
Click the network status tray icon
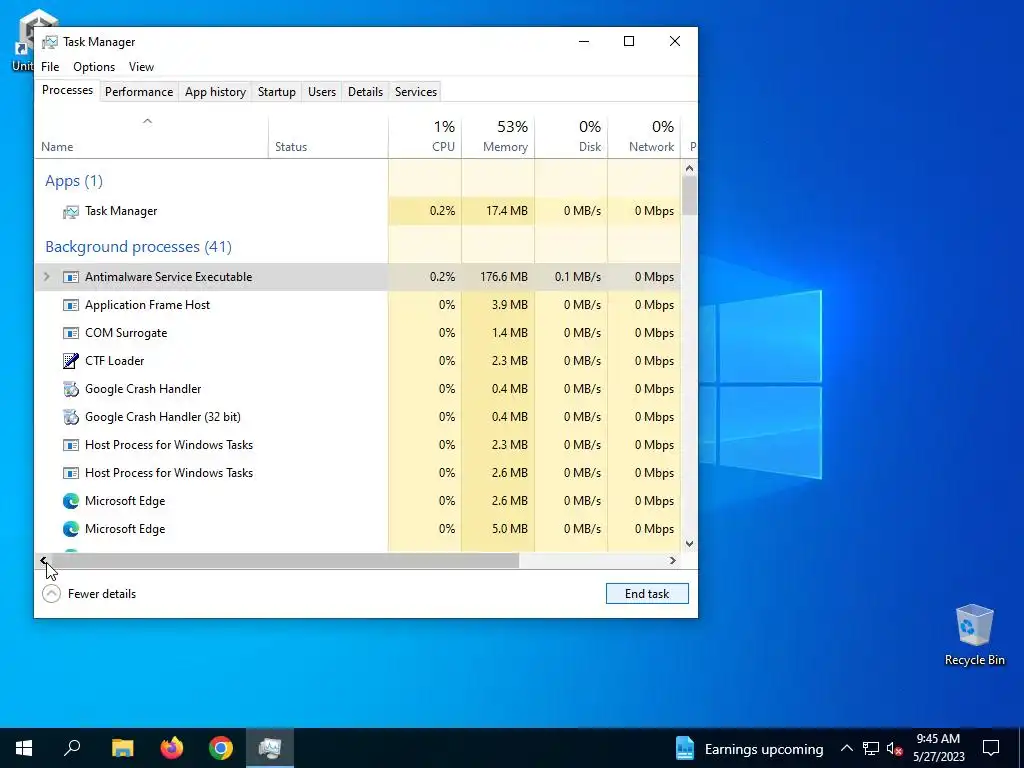pos(871,748)
